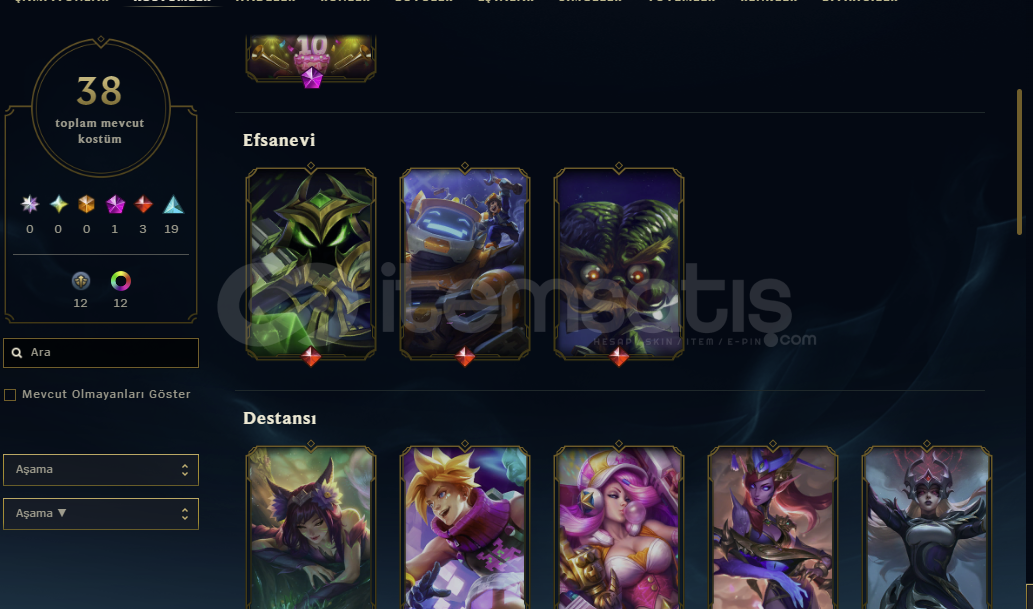1033x609 pixels.
Task: Click the vertical scrollbar thumb on the right
Action: pos(1019,162)
